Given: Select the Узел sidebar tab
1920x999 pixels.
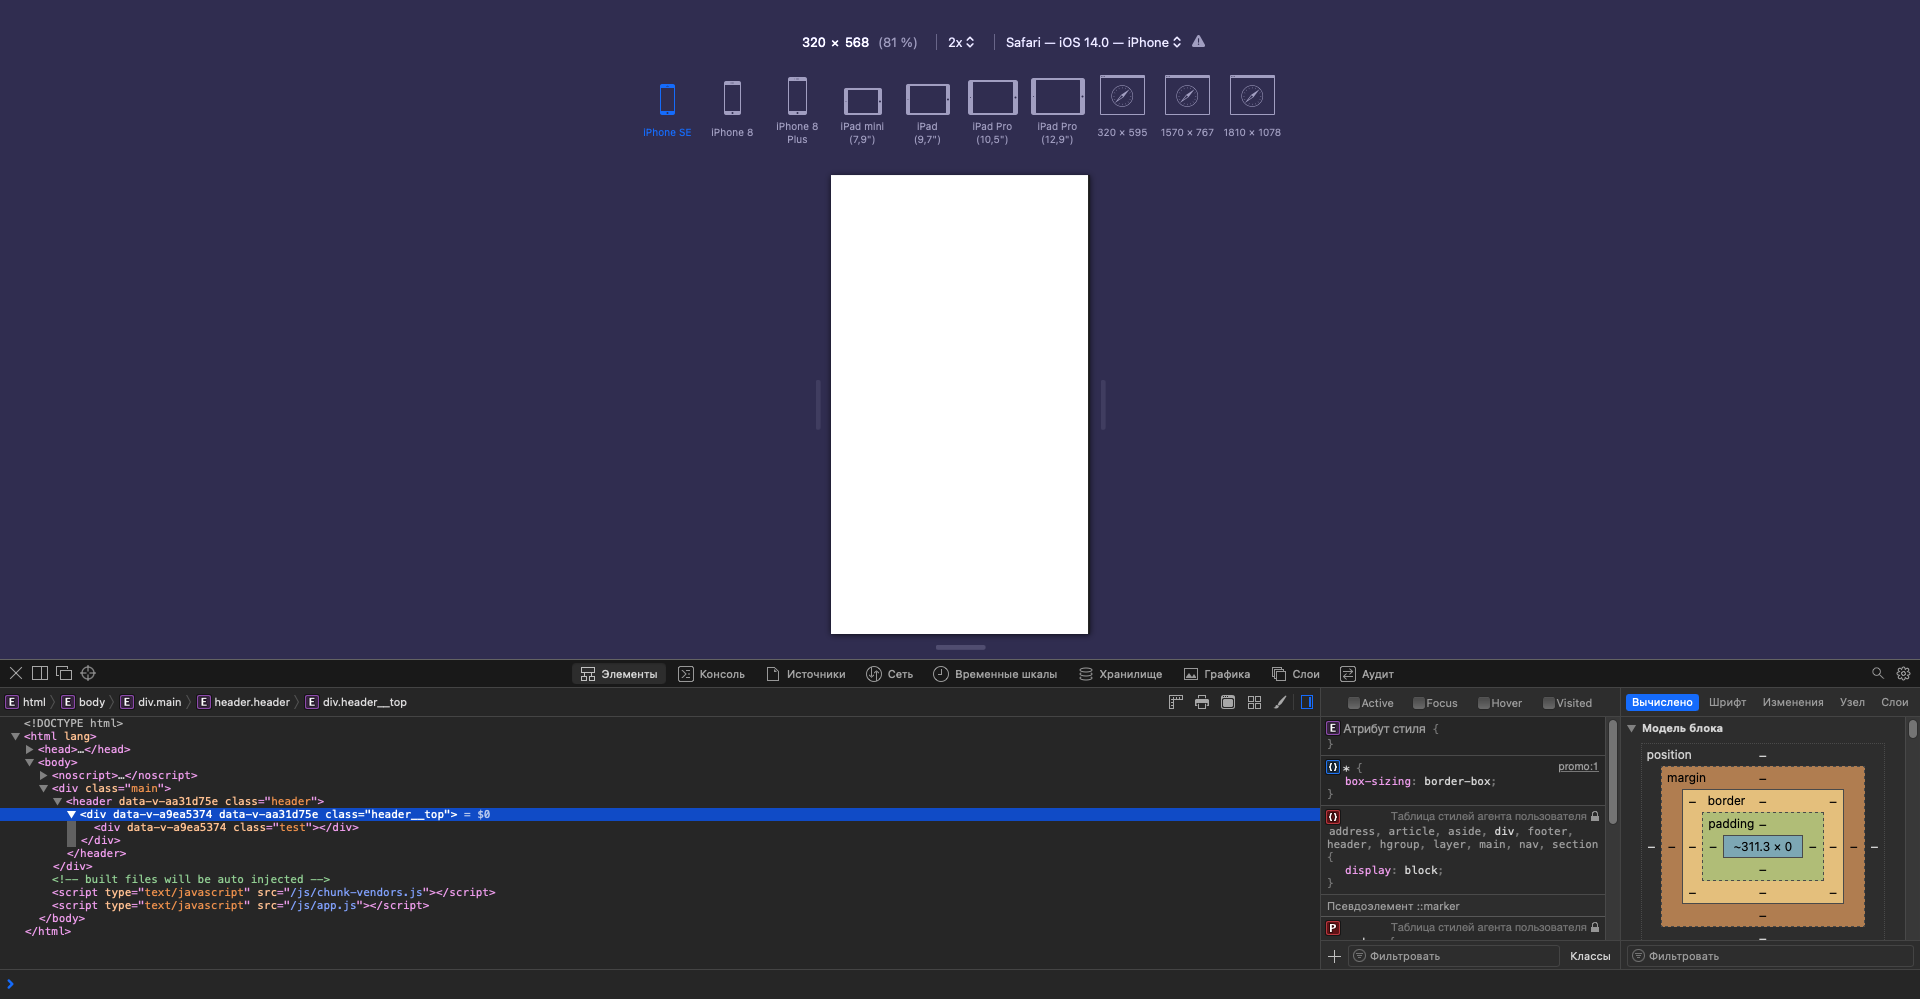Looking at the screenshot, I should coord(1852,702).
